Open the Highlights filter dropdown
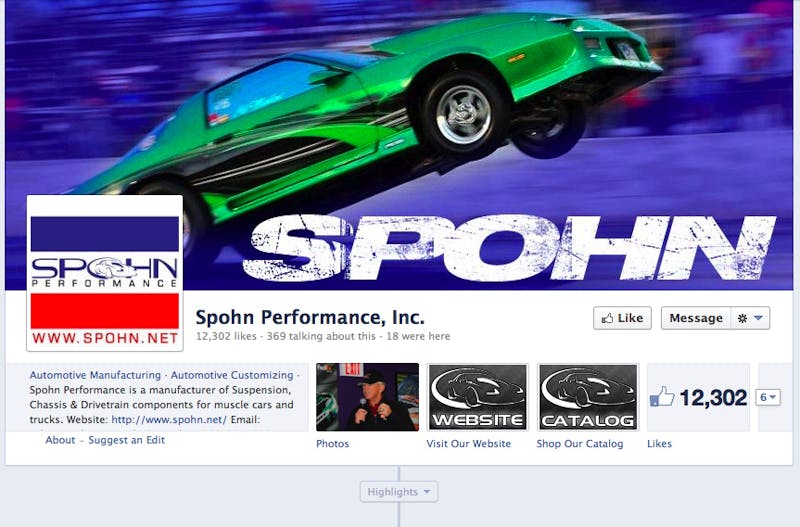The image size is (800, 527). pos(399,492)
